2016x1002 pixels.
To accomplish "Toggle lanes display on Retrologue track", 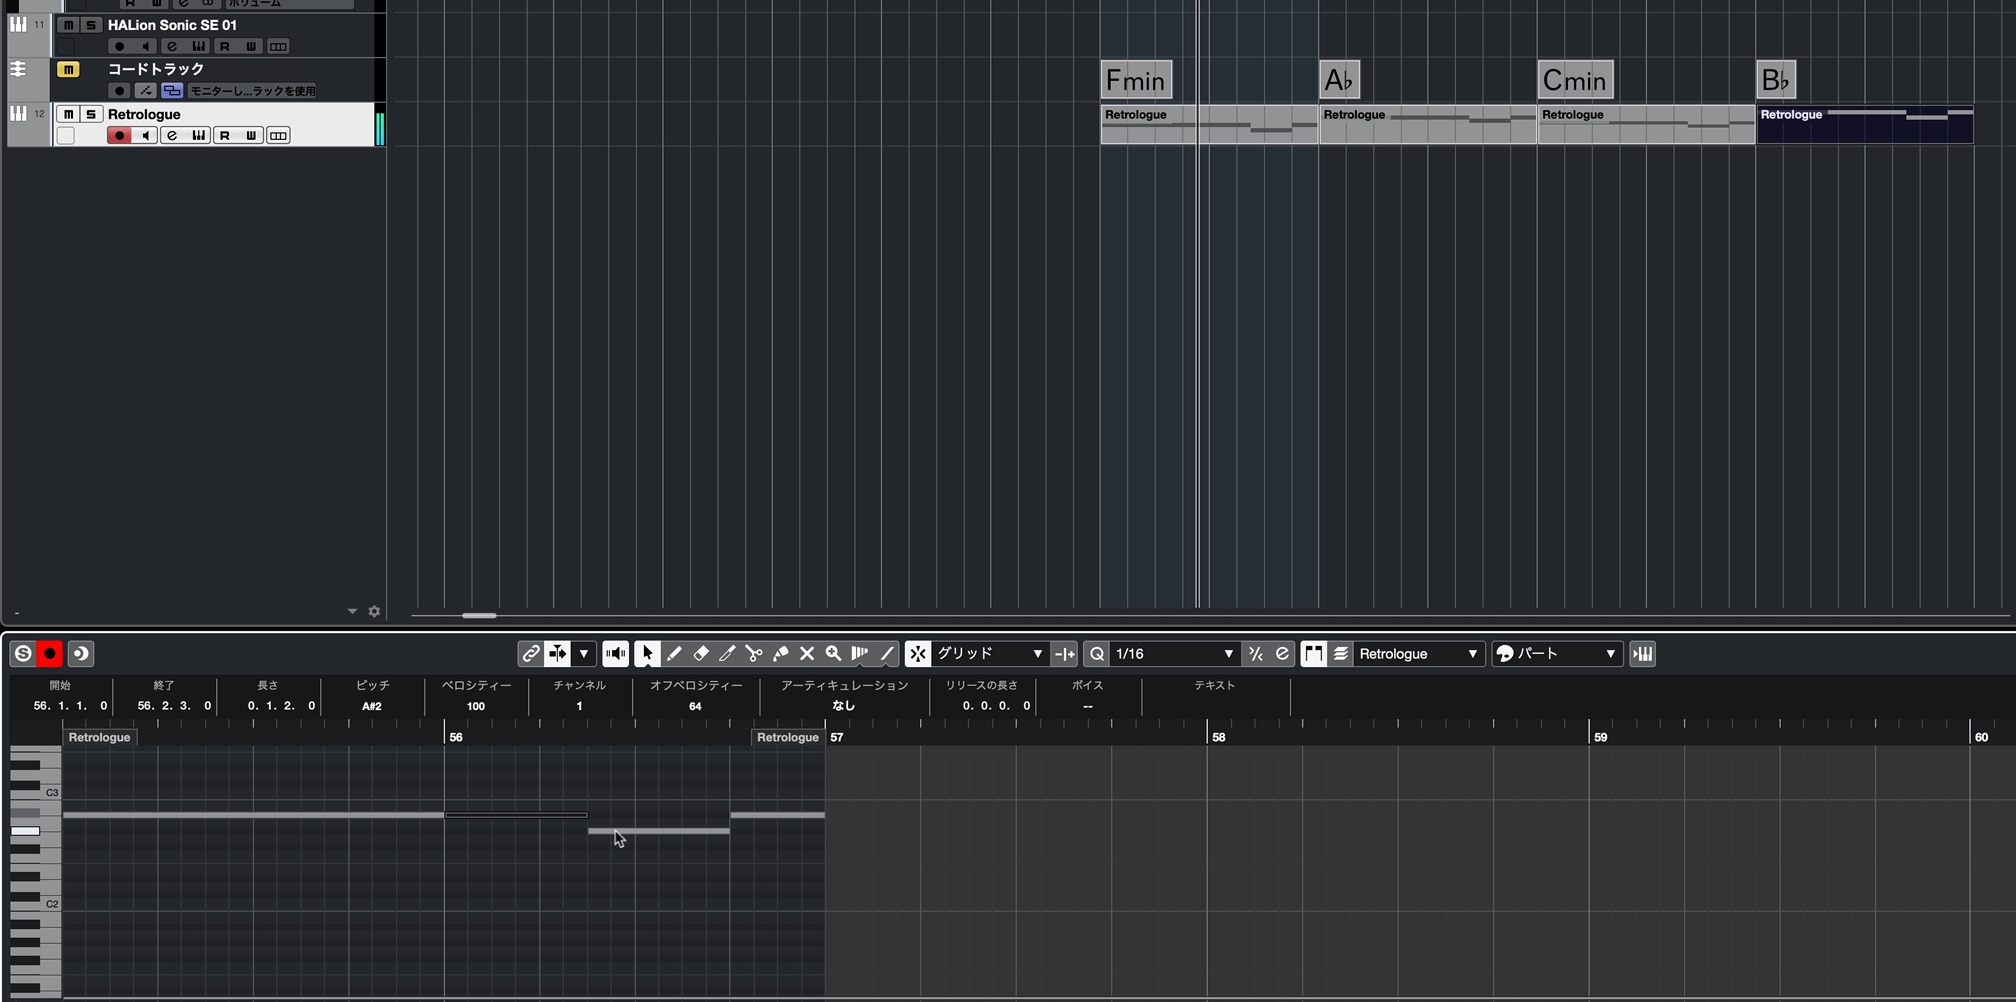I will [278, 136].
